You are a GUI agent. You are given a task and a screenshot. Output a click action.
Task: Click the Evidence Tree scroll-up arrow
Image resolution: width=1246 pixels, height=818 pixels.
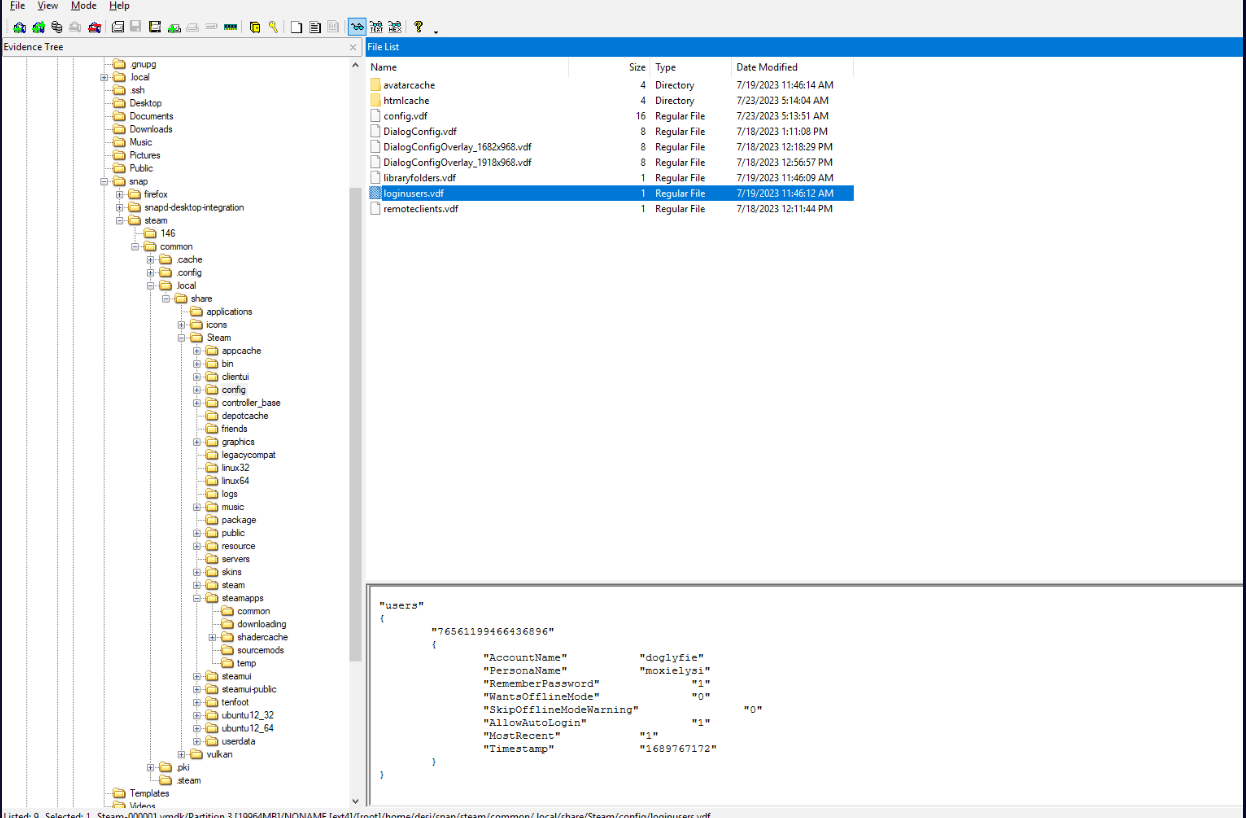[x=355, y=64]
